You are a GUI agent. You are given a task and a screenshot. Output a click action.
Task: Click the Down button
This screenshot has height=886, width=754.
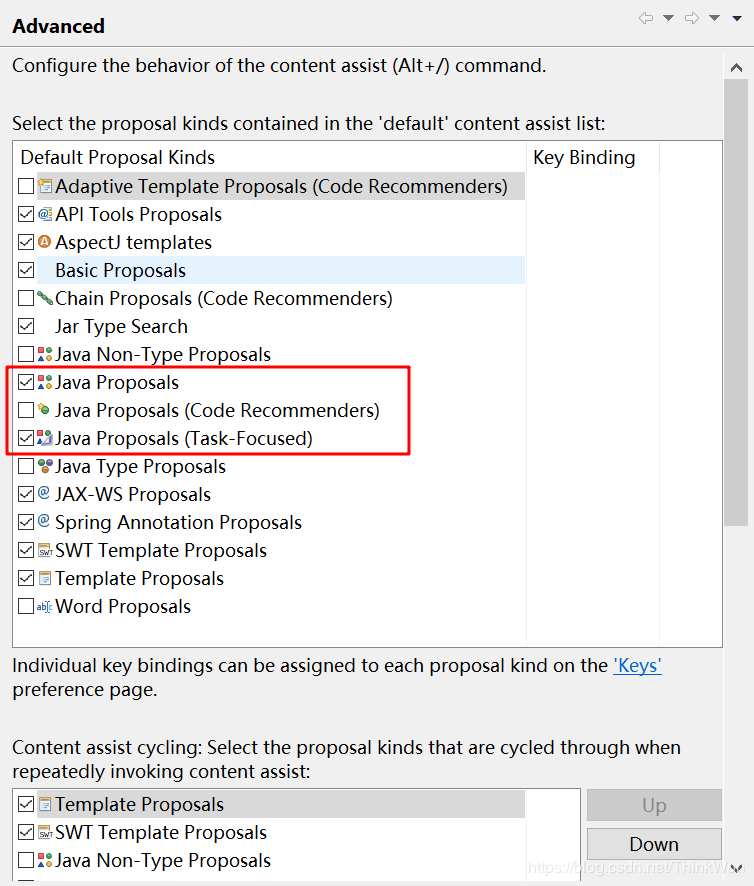(654, 844)
